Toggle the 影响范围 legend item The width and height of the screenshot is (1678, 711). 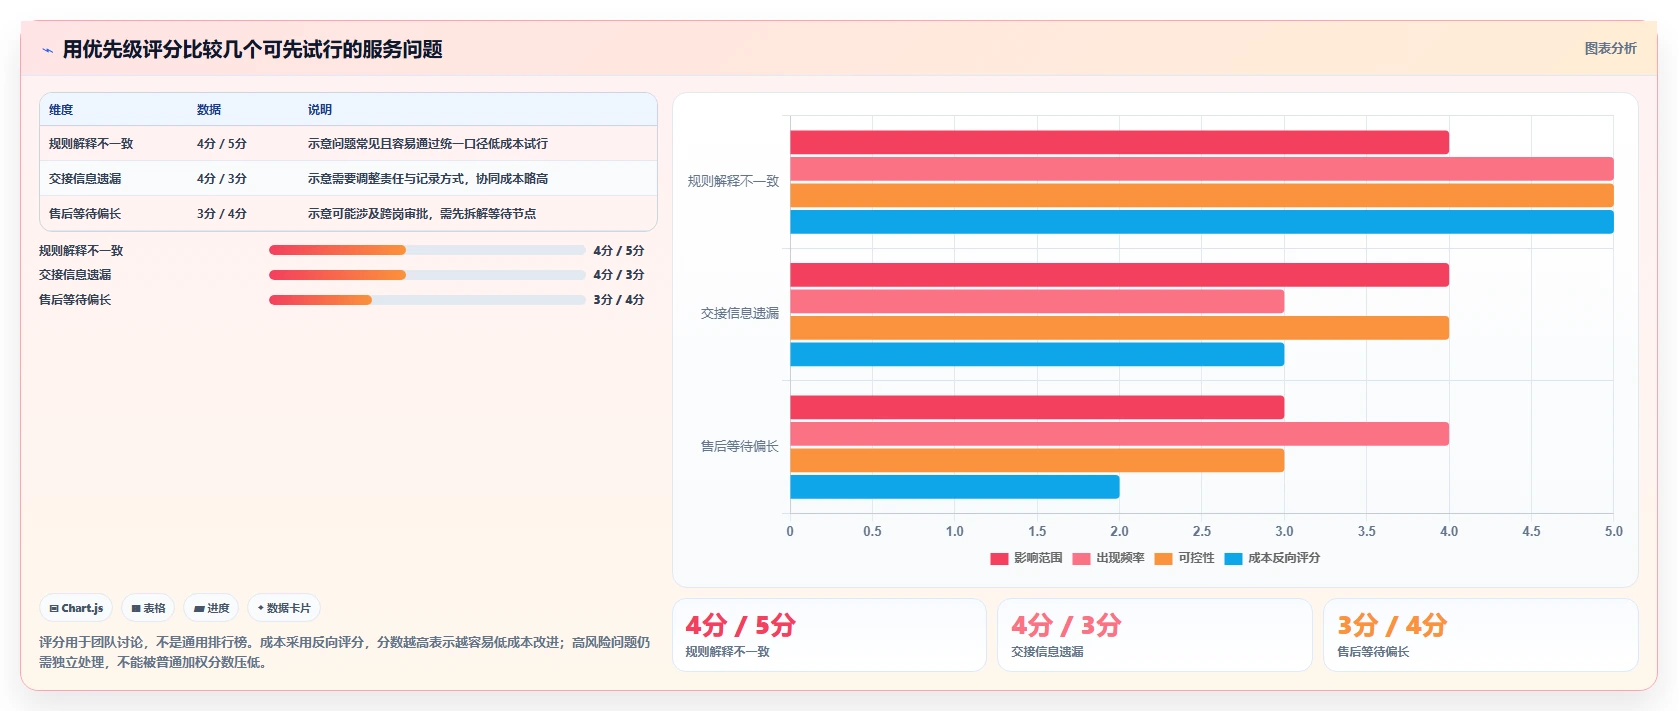1026,558
